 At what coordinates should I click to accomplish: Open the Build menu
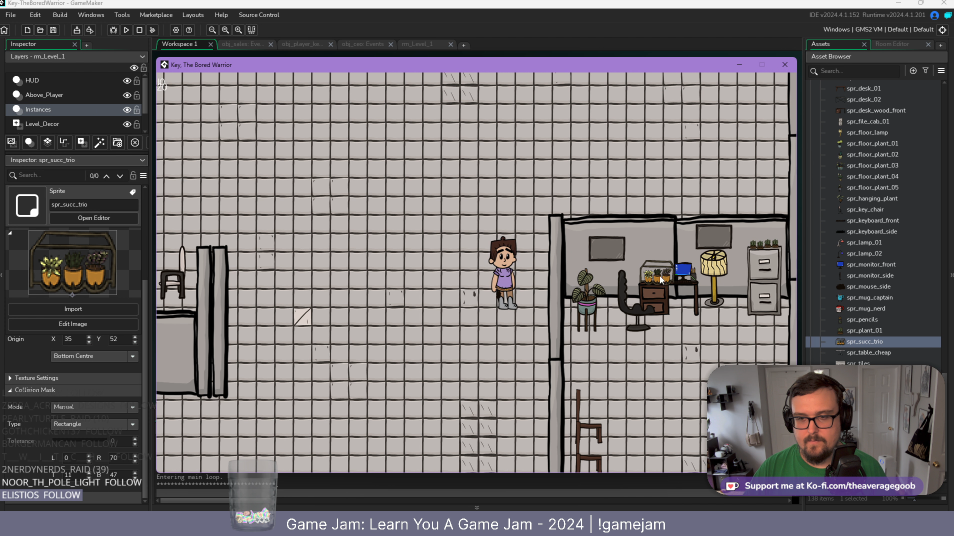pyautogui.click(x=60, y=15)
